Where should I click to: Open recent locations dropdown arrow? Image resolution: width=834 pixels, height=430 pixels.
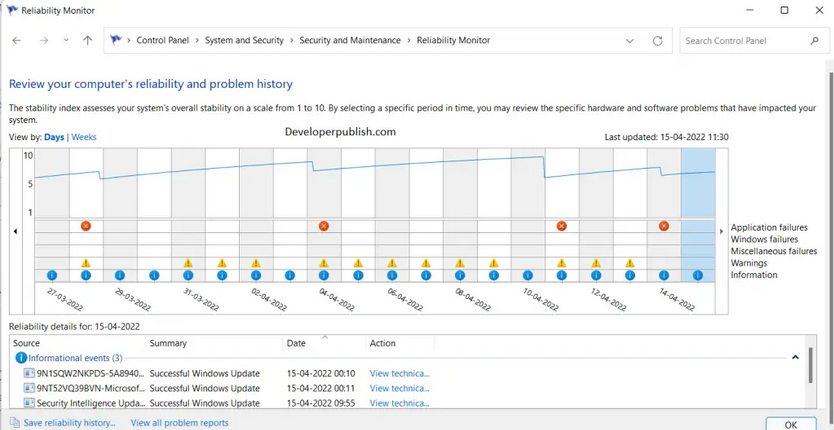[66, 40]
